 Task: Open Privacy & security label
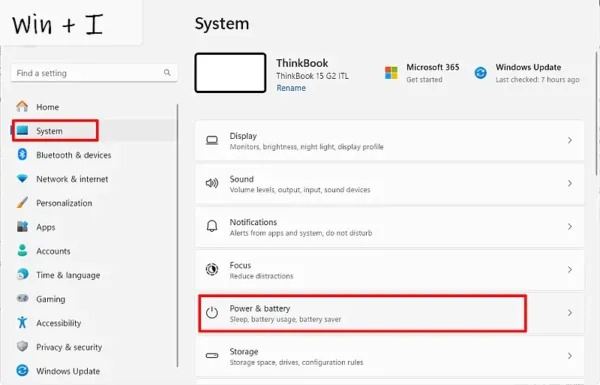pyautogui.click(x=69, y=347)
